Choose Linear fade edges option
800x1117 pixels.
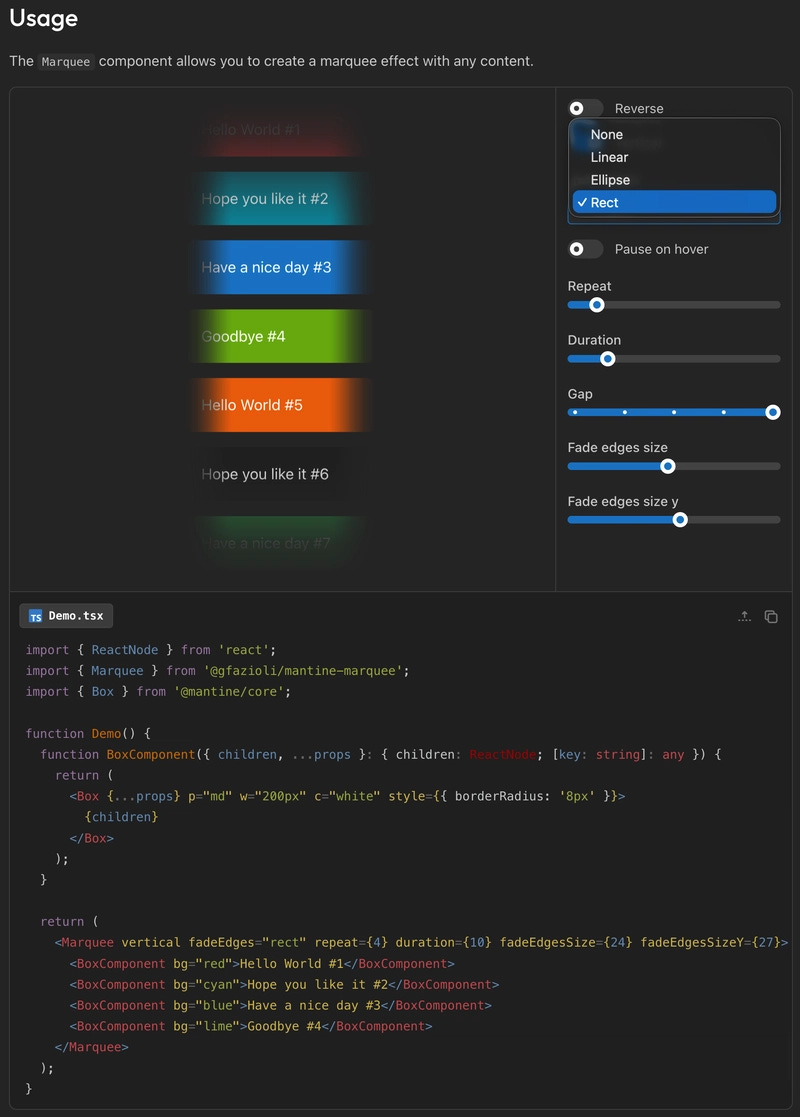674,157
